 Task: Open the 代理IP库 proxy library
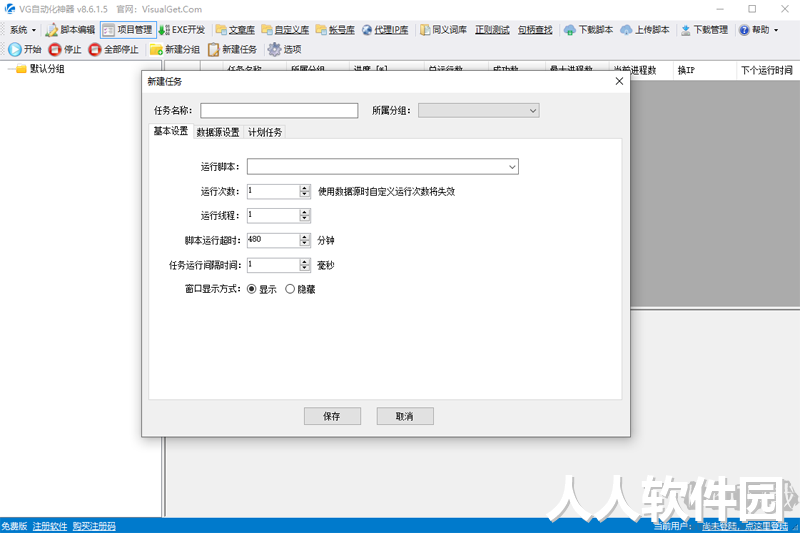coord(385,30)
